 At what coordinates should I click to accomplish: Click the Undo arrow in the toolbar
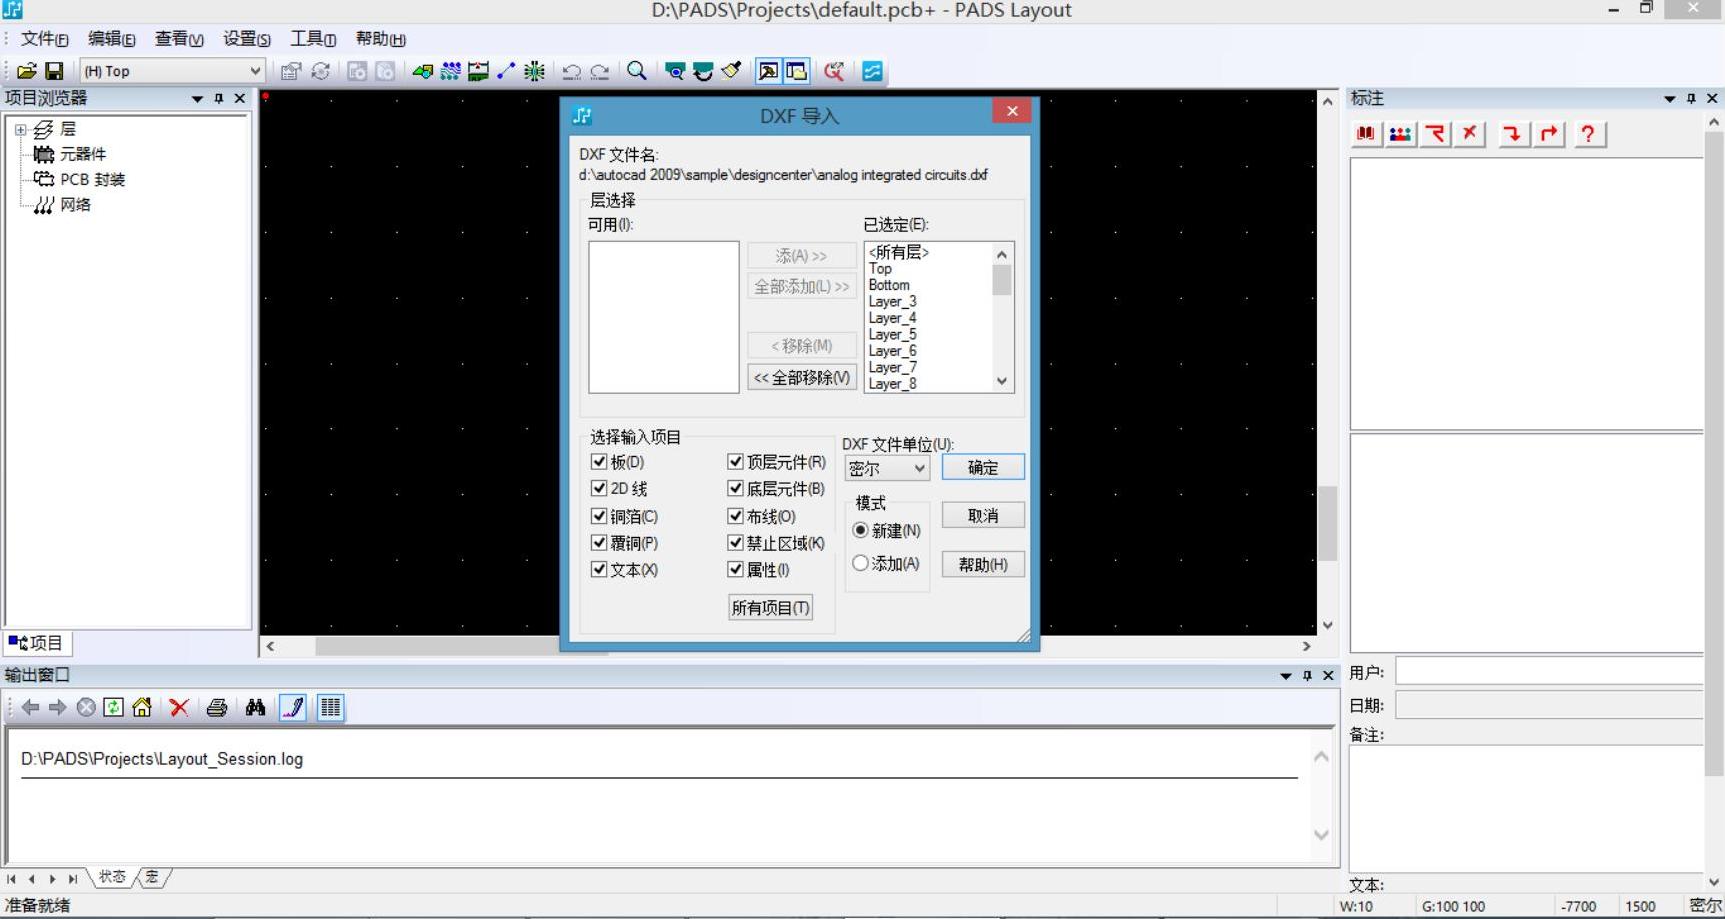[572, 71]
